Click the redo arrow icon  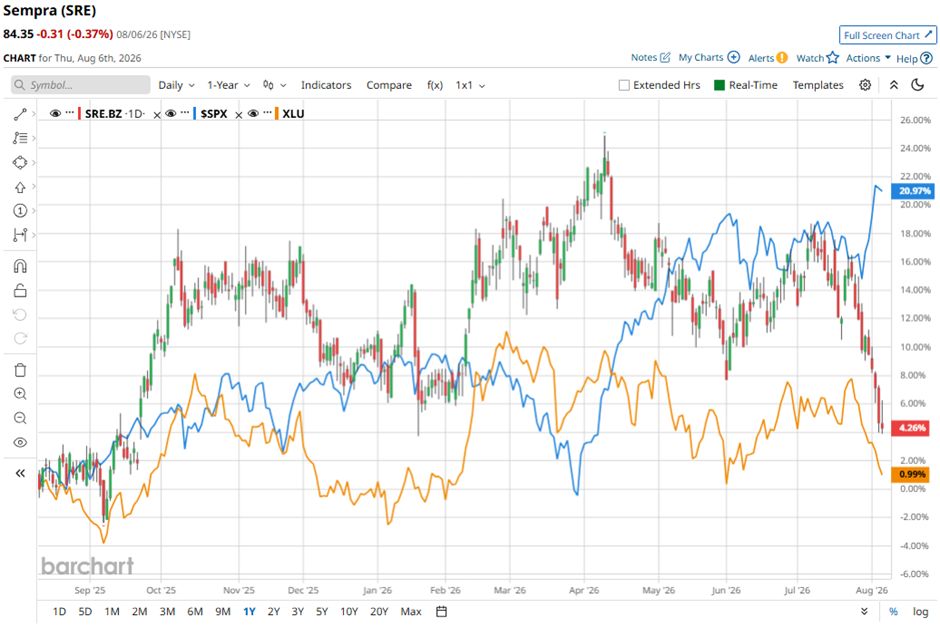click(20, 339)
